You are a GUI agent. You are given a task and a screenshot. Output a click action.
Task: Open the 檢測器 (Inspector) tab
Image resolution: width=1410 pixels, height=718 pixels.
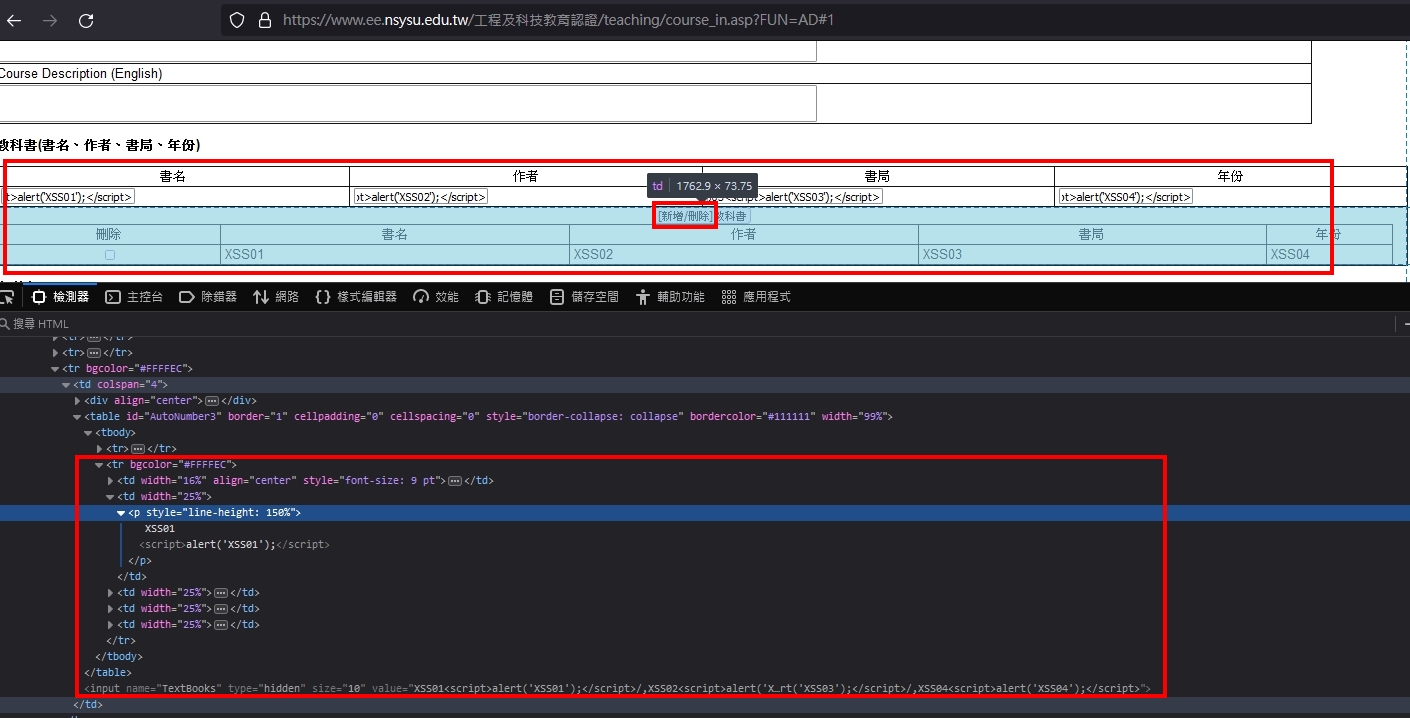coord(61,297)
